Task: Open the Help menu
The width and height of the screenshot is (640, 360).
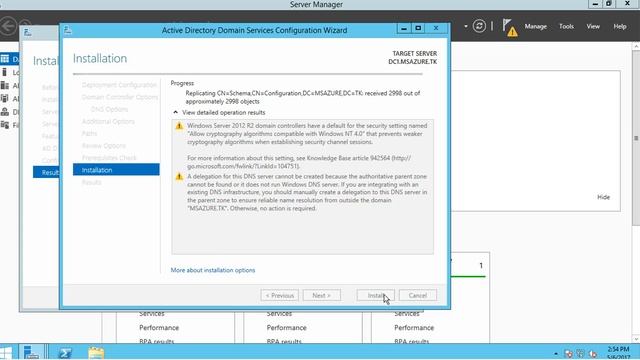Action: pyautogui.click(x=620, y=26)
